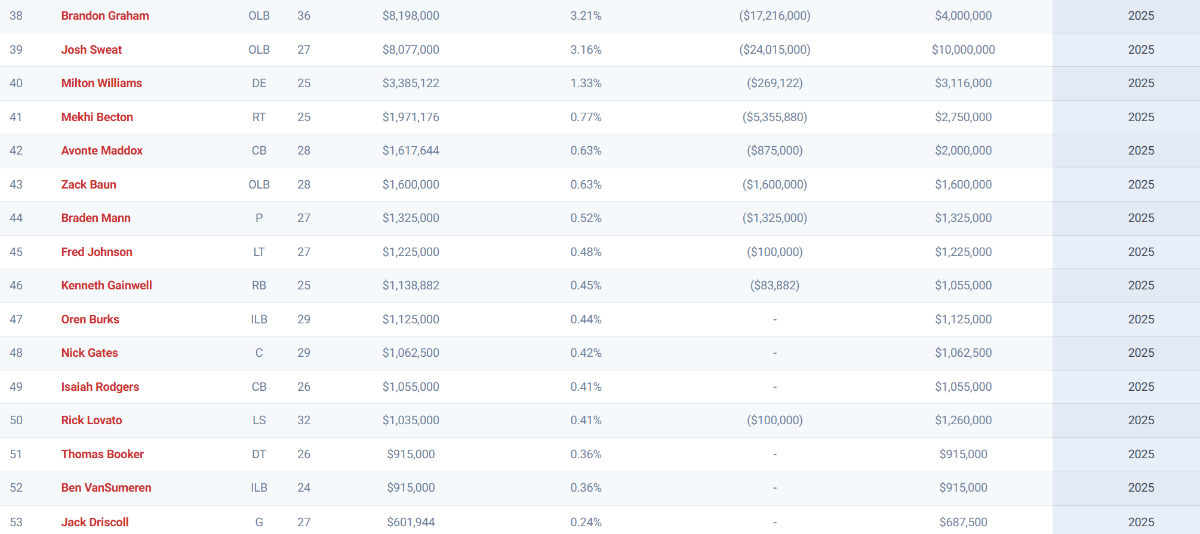This screenshot has width=1200, height=534.
Task: Open Oren Burks' player profile
Action: coord(90,320)
